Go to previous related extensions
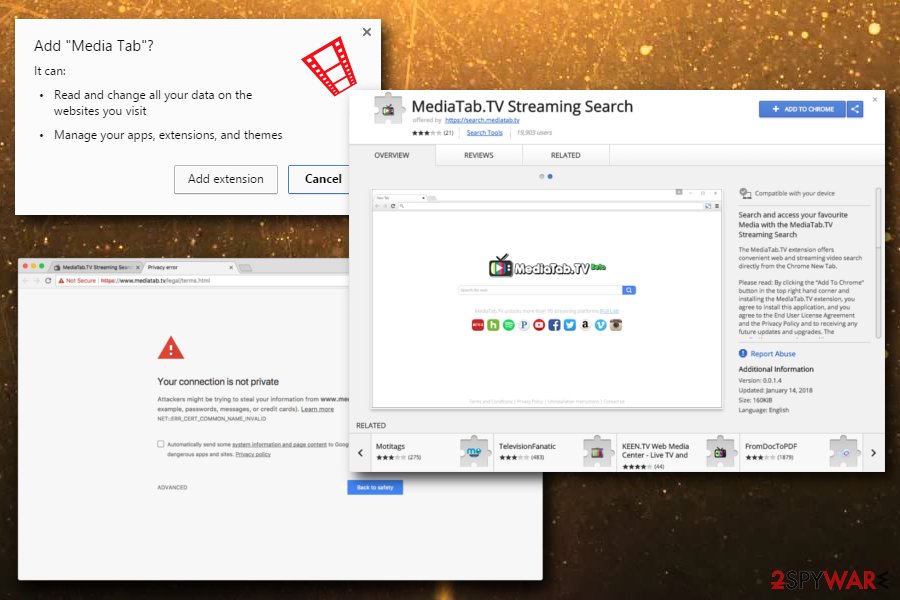Screen dimensions: 900x600 pos(360,453)
